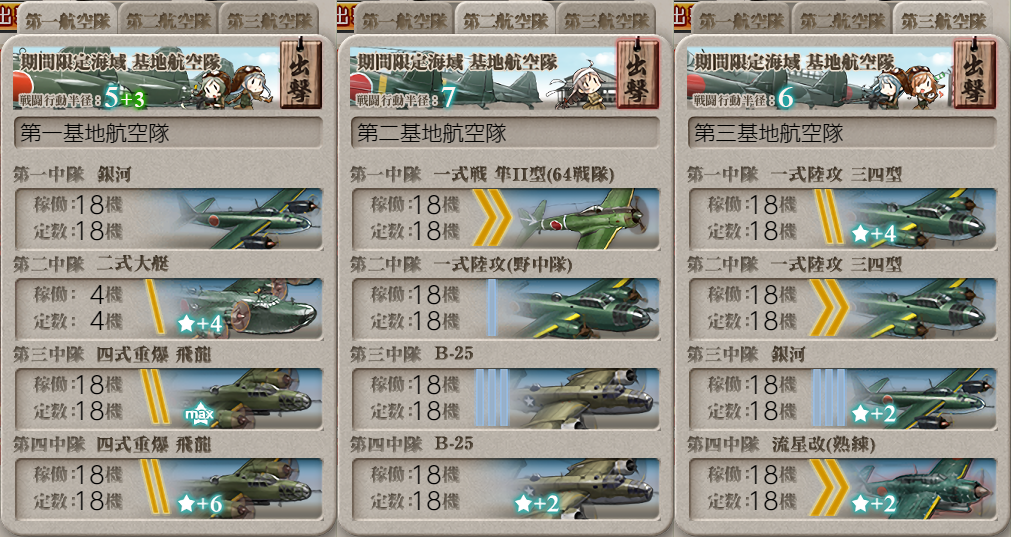Select the 一式陸攻(野中隊) bomber slot
Image resolution: width=1011 pixels, height=537 pixels.
[505, 308]
